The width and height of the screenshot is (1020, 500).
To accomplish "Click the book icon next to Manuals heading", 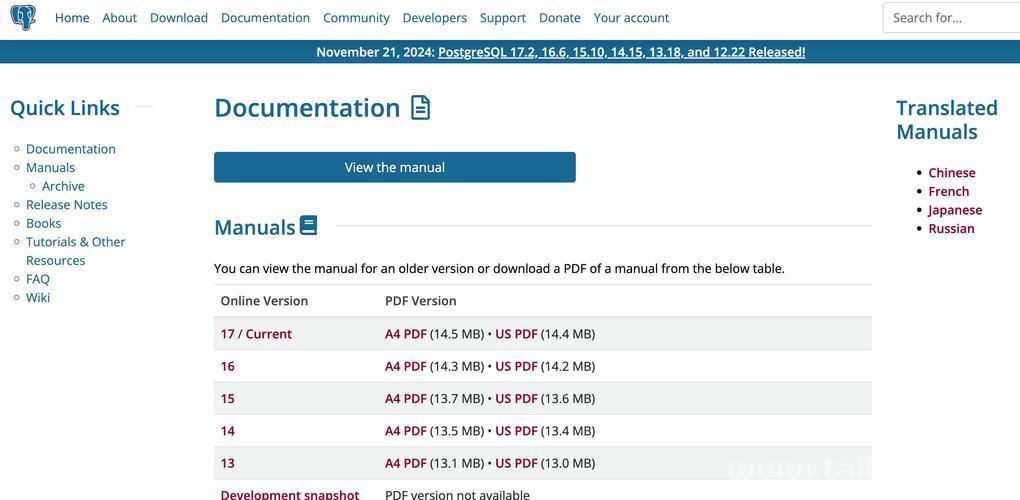I will (308, 226).
